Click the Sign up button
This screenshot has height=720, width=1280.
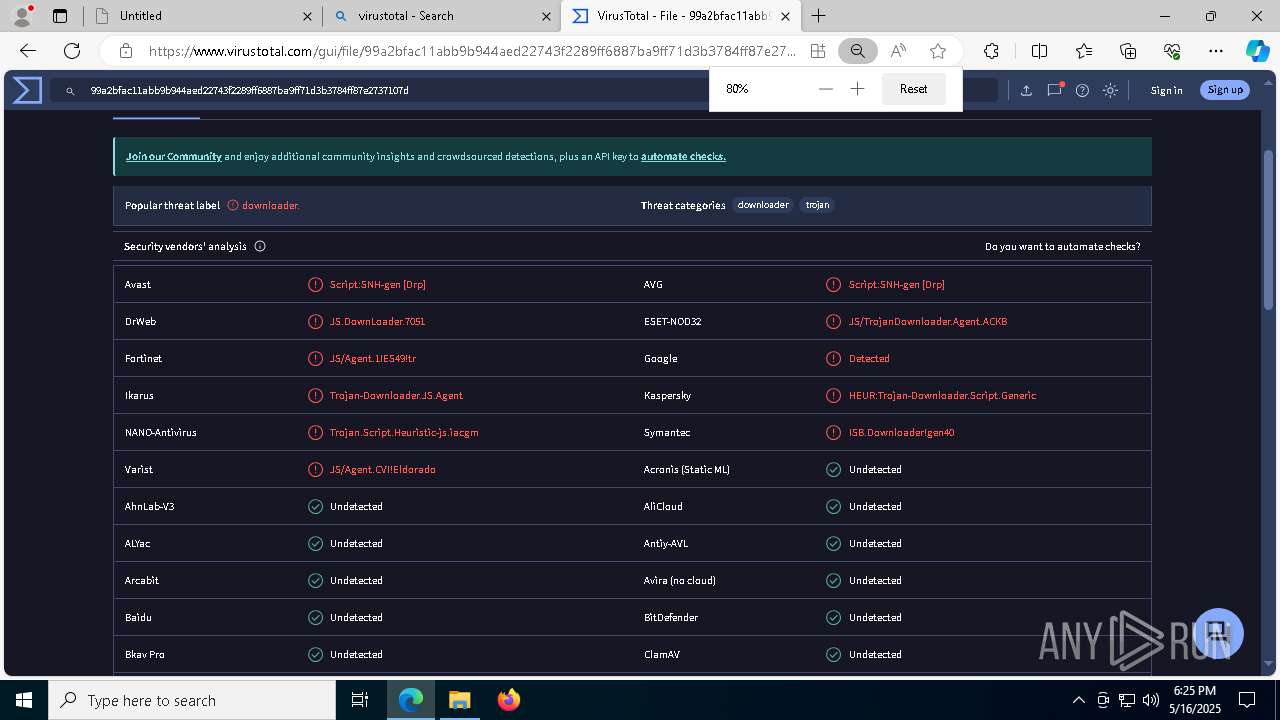(1225, 90)
